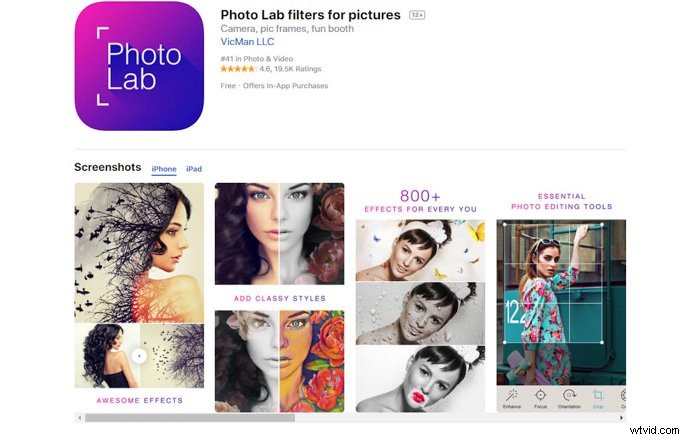Click the five-star rating icons

[x=238, y=69]
